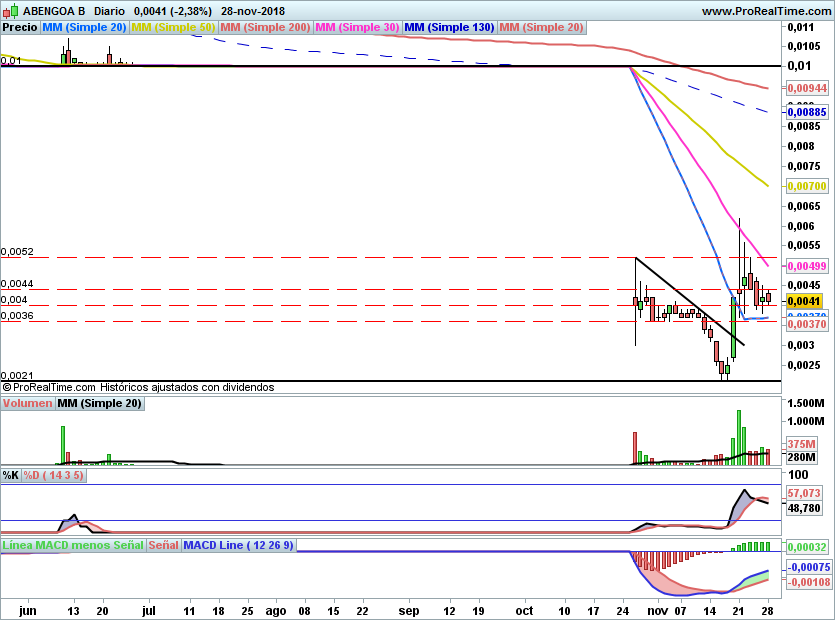Click the 0,01 horizontal line label
This screenshot has height=620, width=835.
pyautogui.click(x=11, y=60)
